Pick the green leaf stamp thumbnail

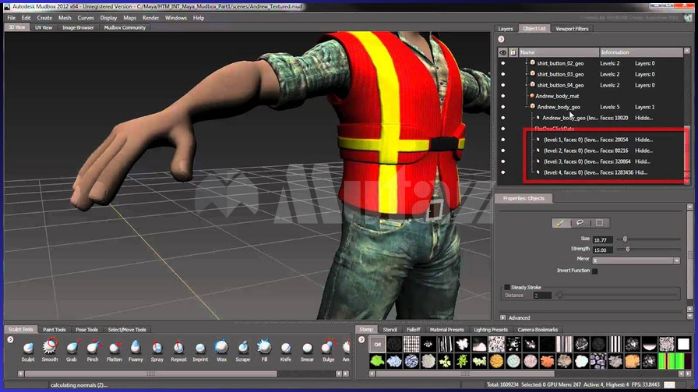point(377,361)
